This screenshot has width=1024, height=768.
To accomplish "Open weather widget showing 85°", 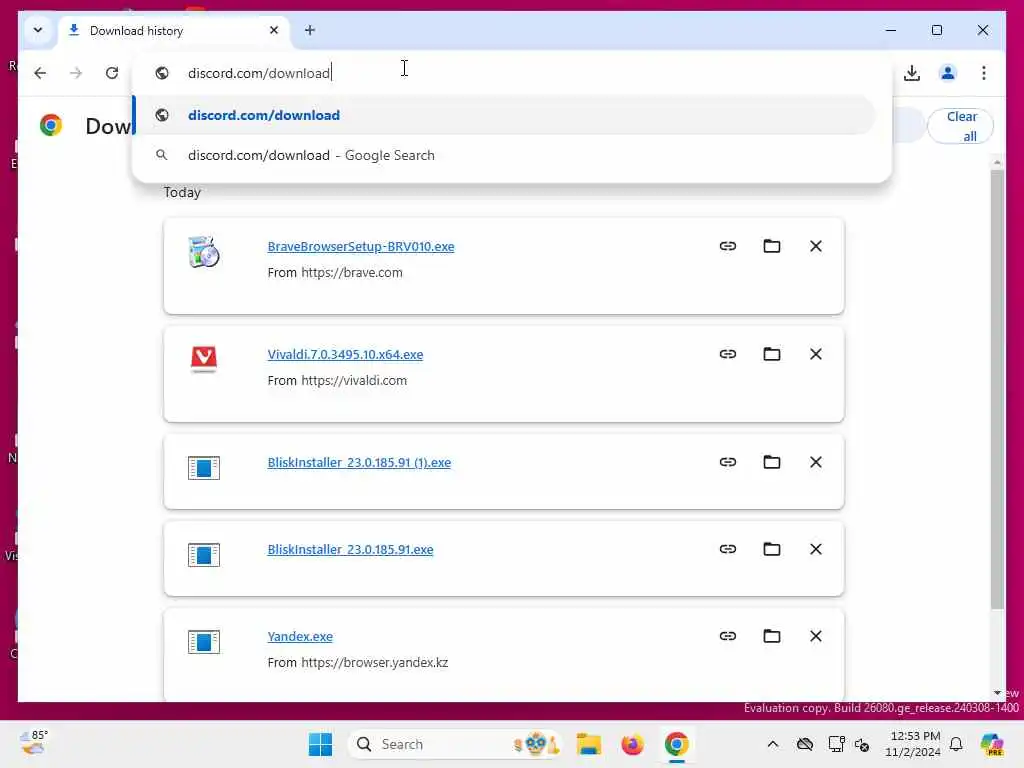I will tap(34, 743).
